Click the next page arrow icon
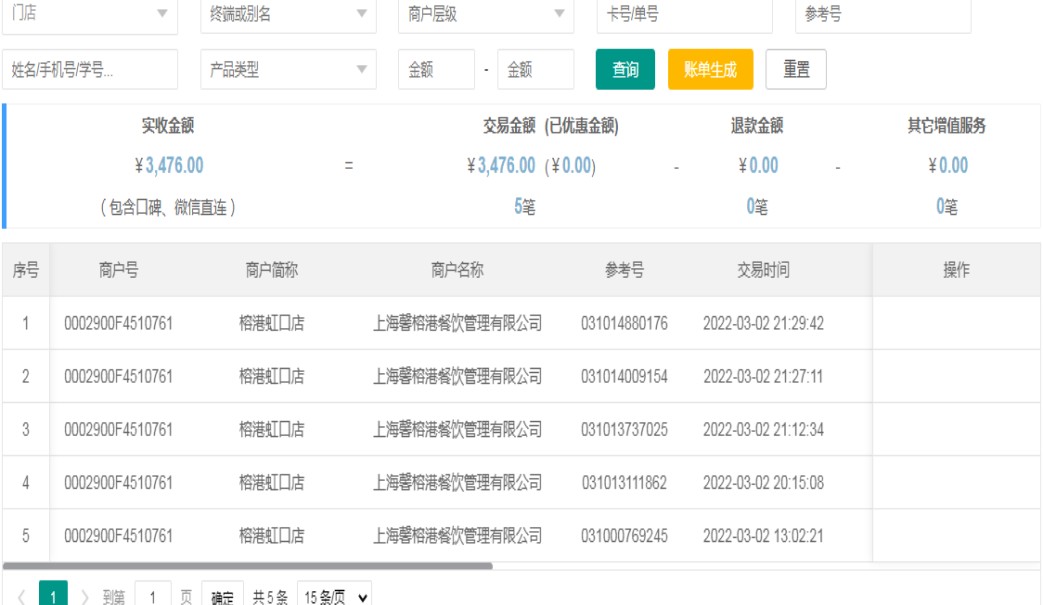This screenshot has width=1043, height=605. point(85,597)
